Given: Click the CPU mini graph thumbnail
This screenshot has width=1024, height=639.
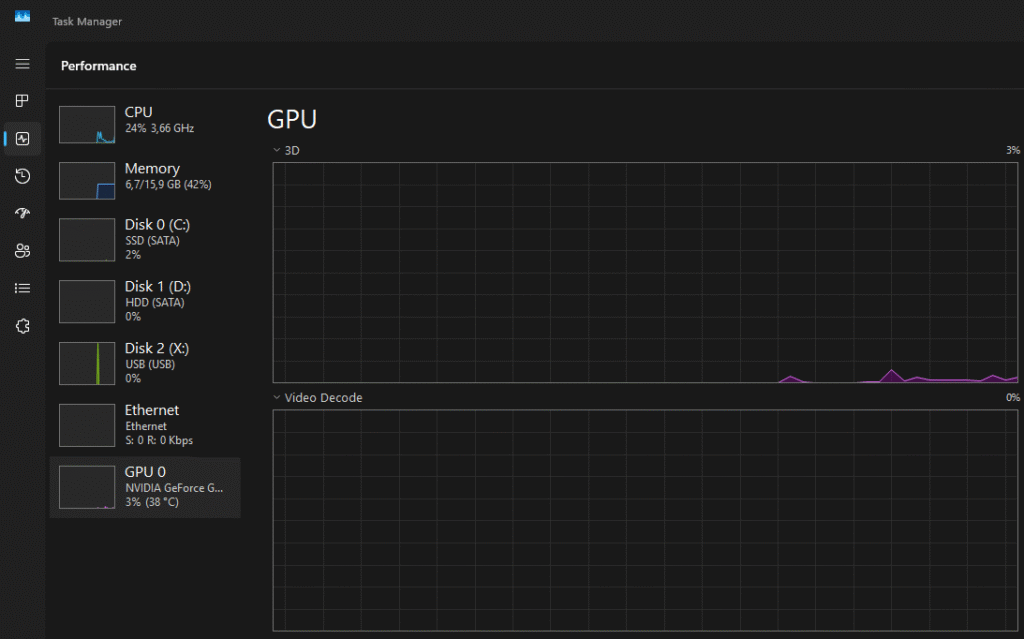Looking at the screenshot, I should tap(87, 124).
